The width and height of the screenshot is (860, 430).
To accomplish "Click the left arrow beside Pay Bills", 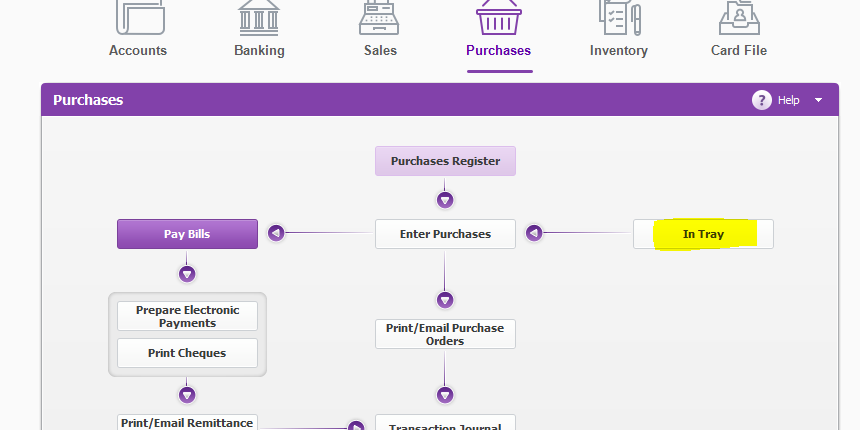I will (276, 233).
